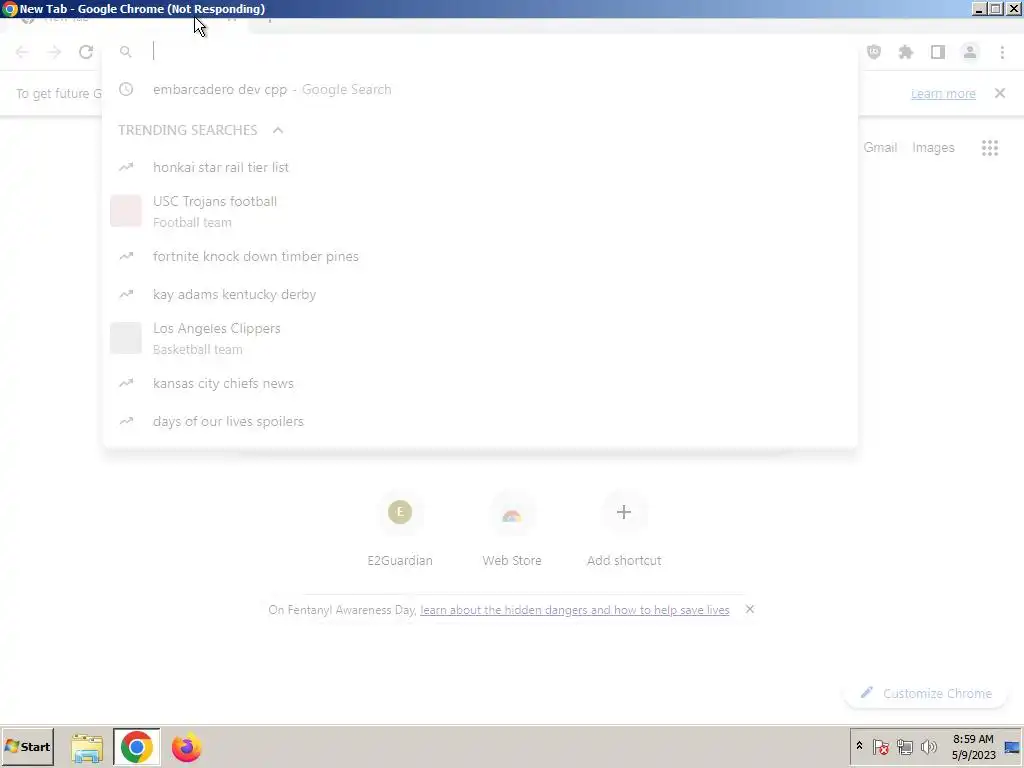Open the volume speaker tray icon
The height and width of the screenshot is (768, 1024).
coord(929,746)
